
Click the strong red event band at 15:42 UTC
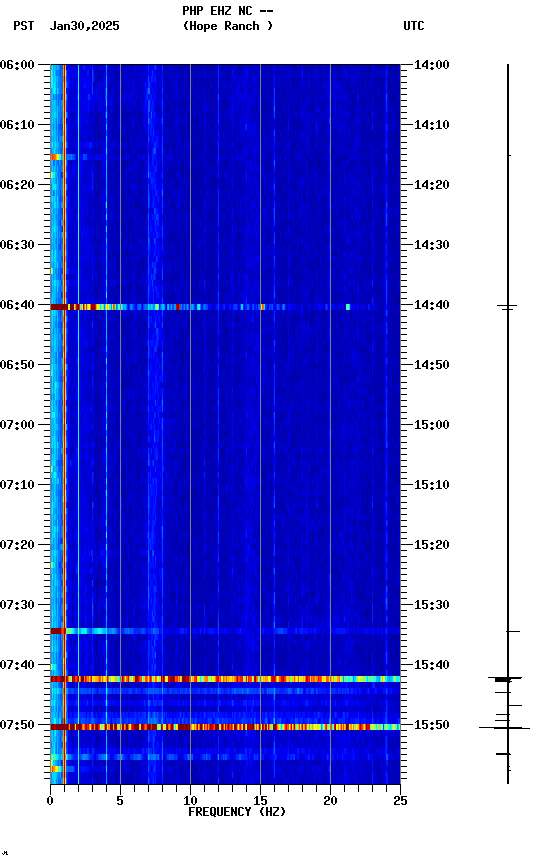pyautogui.click(x=225, y=679)
